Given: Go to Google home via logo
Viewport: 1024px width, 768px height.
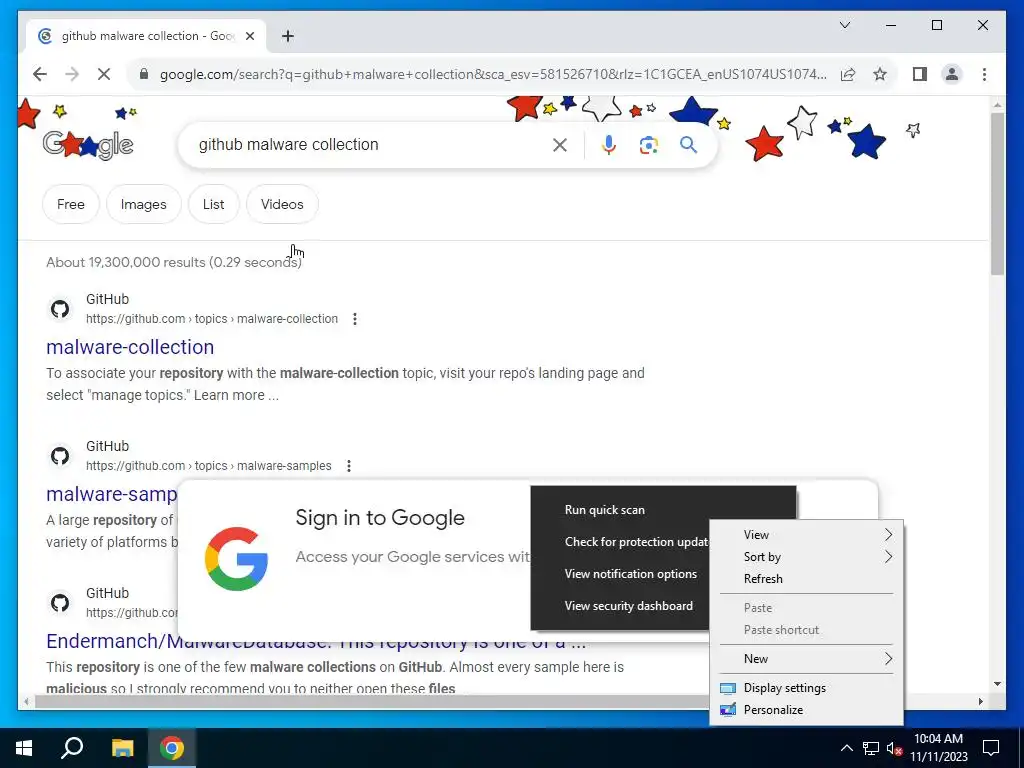Looking at the screenshot, I should click(x=88, y=144).
